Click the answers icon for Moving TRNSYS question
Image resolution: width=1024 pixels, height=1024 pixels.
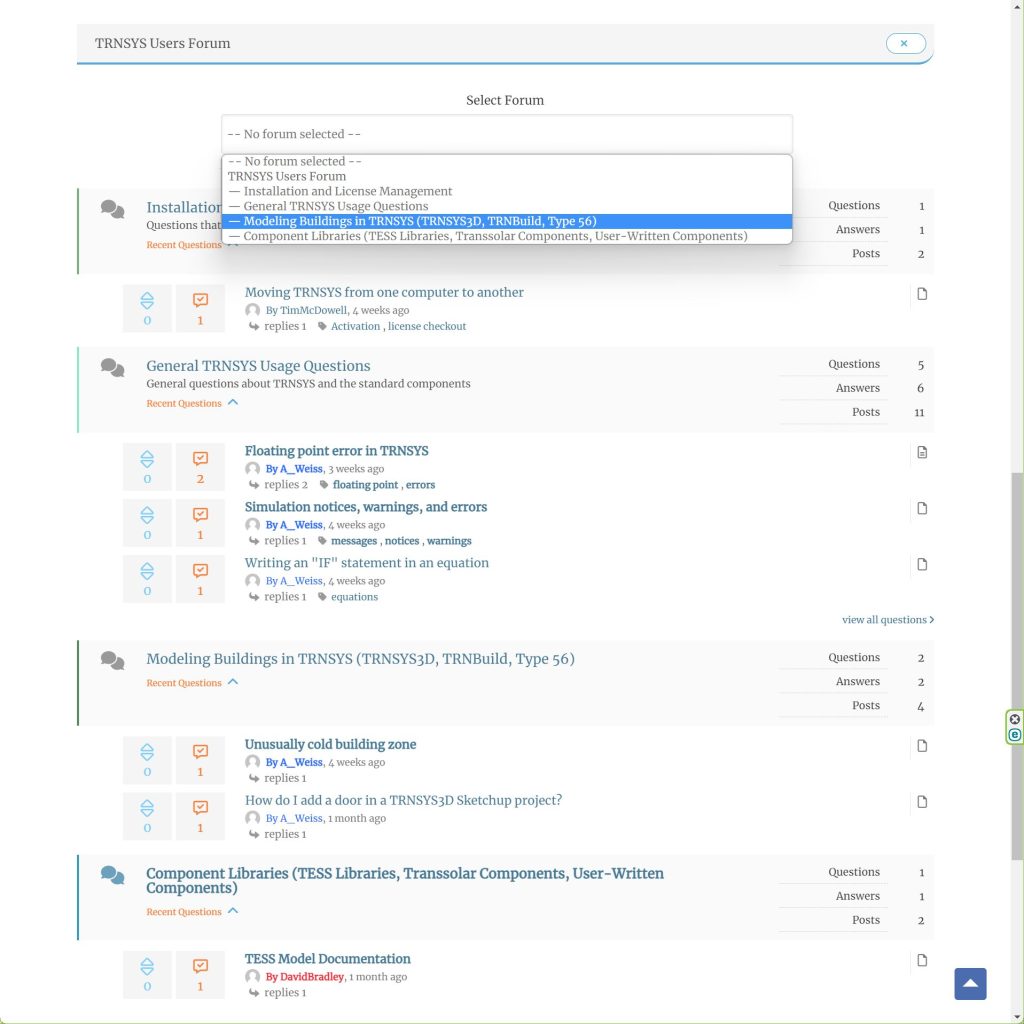coord(200,300)
